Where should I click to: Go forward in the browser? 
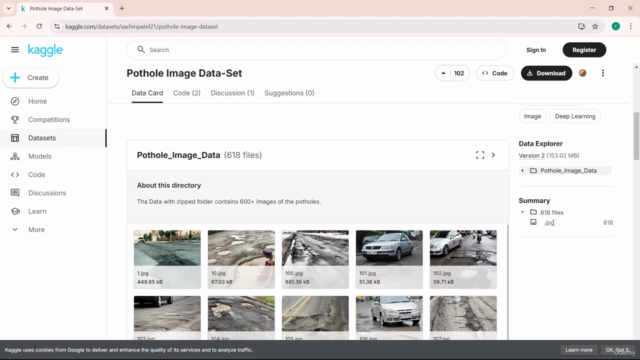(24, 27)
